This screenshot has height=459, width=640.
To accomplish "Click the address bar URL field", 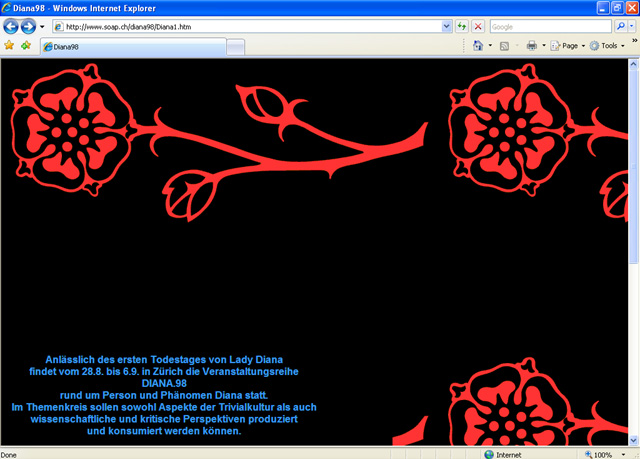I will 250,26.
